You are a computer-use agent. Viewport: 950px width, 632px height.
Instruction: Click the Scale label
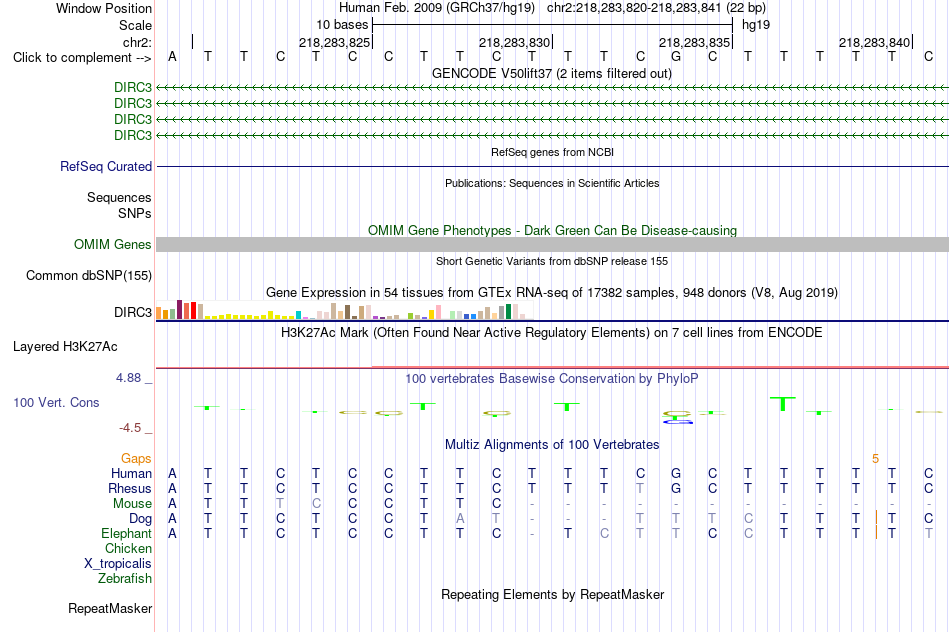(x=135, y=25)
